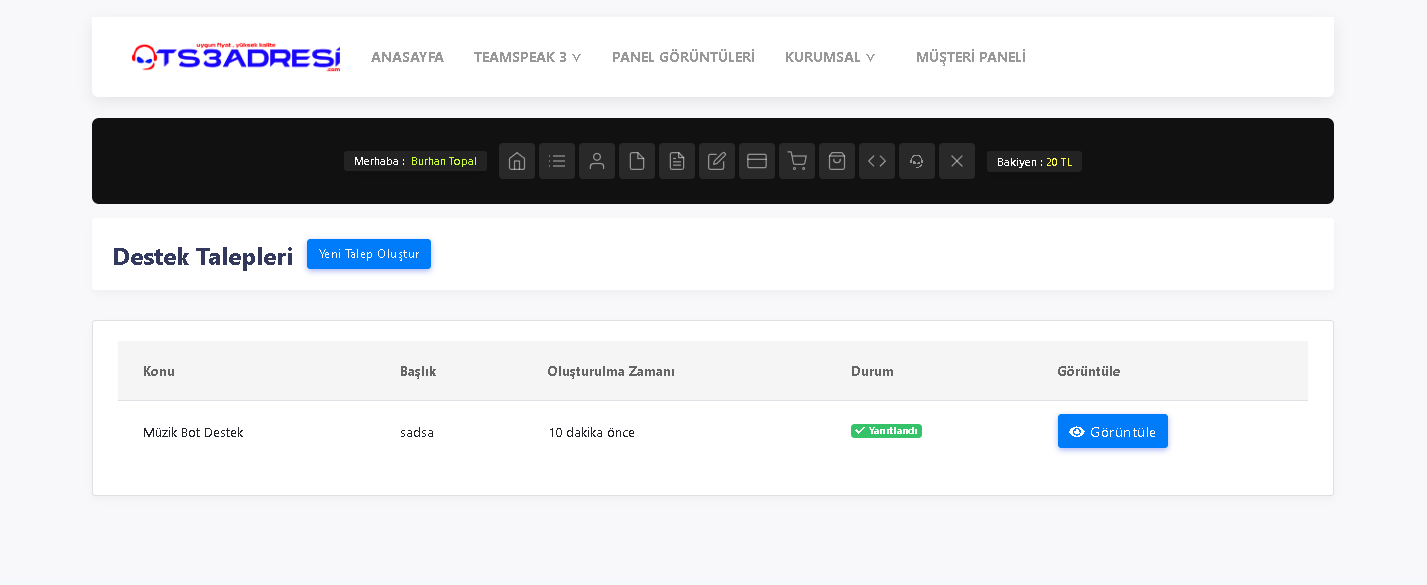Click the Burhan Topal greeting label
Image resolution: width=1427 pixels, height=585 pixels.
[415, 161]
